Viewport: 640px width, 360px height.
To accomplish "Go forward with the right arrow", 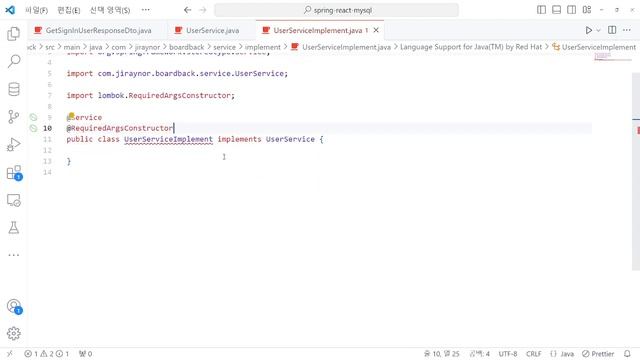I will 203,10.
